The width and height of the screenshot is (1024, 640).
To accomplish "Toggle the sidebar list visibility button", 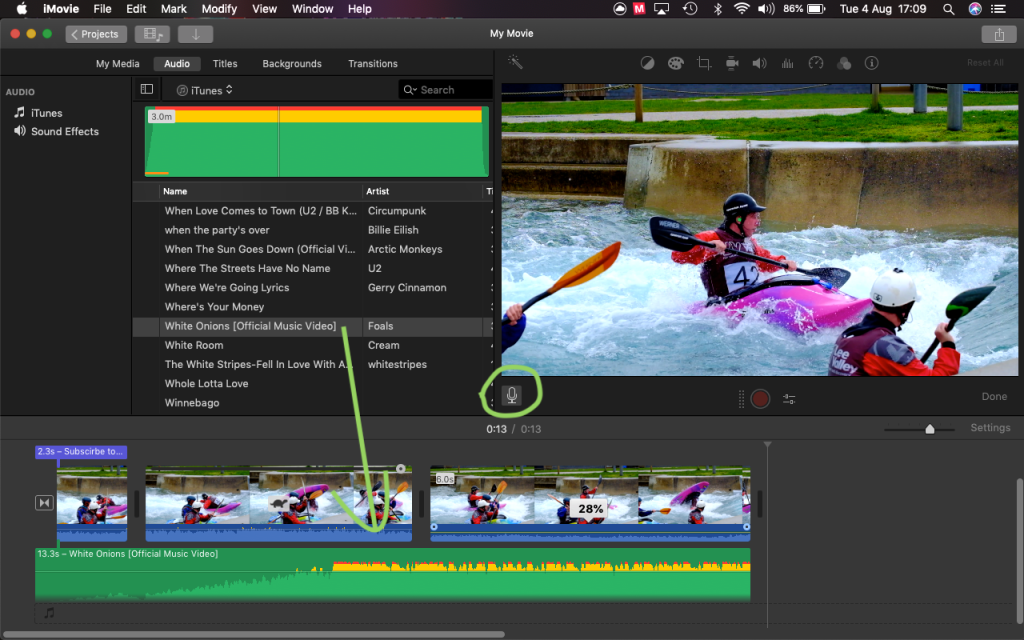I will coord(147,90).
